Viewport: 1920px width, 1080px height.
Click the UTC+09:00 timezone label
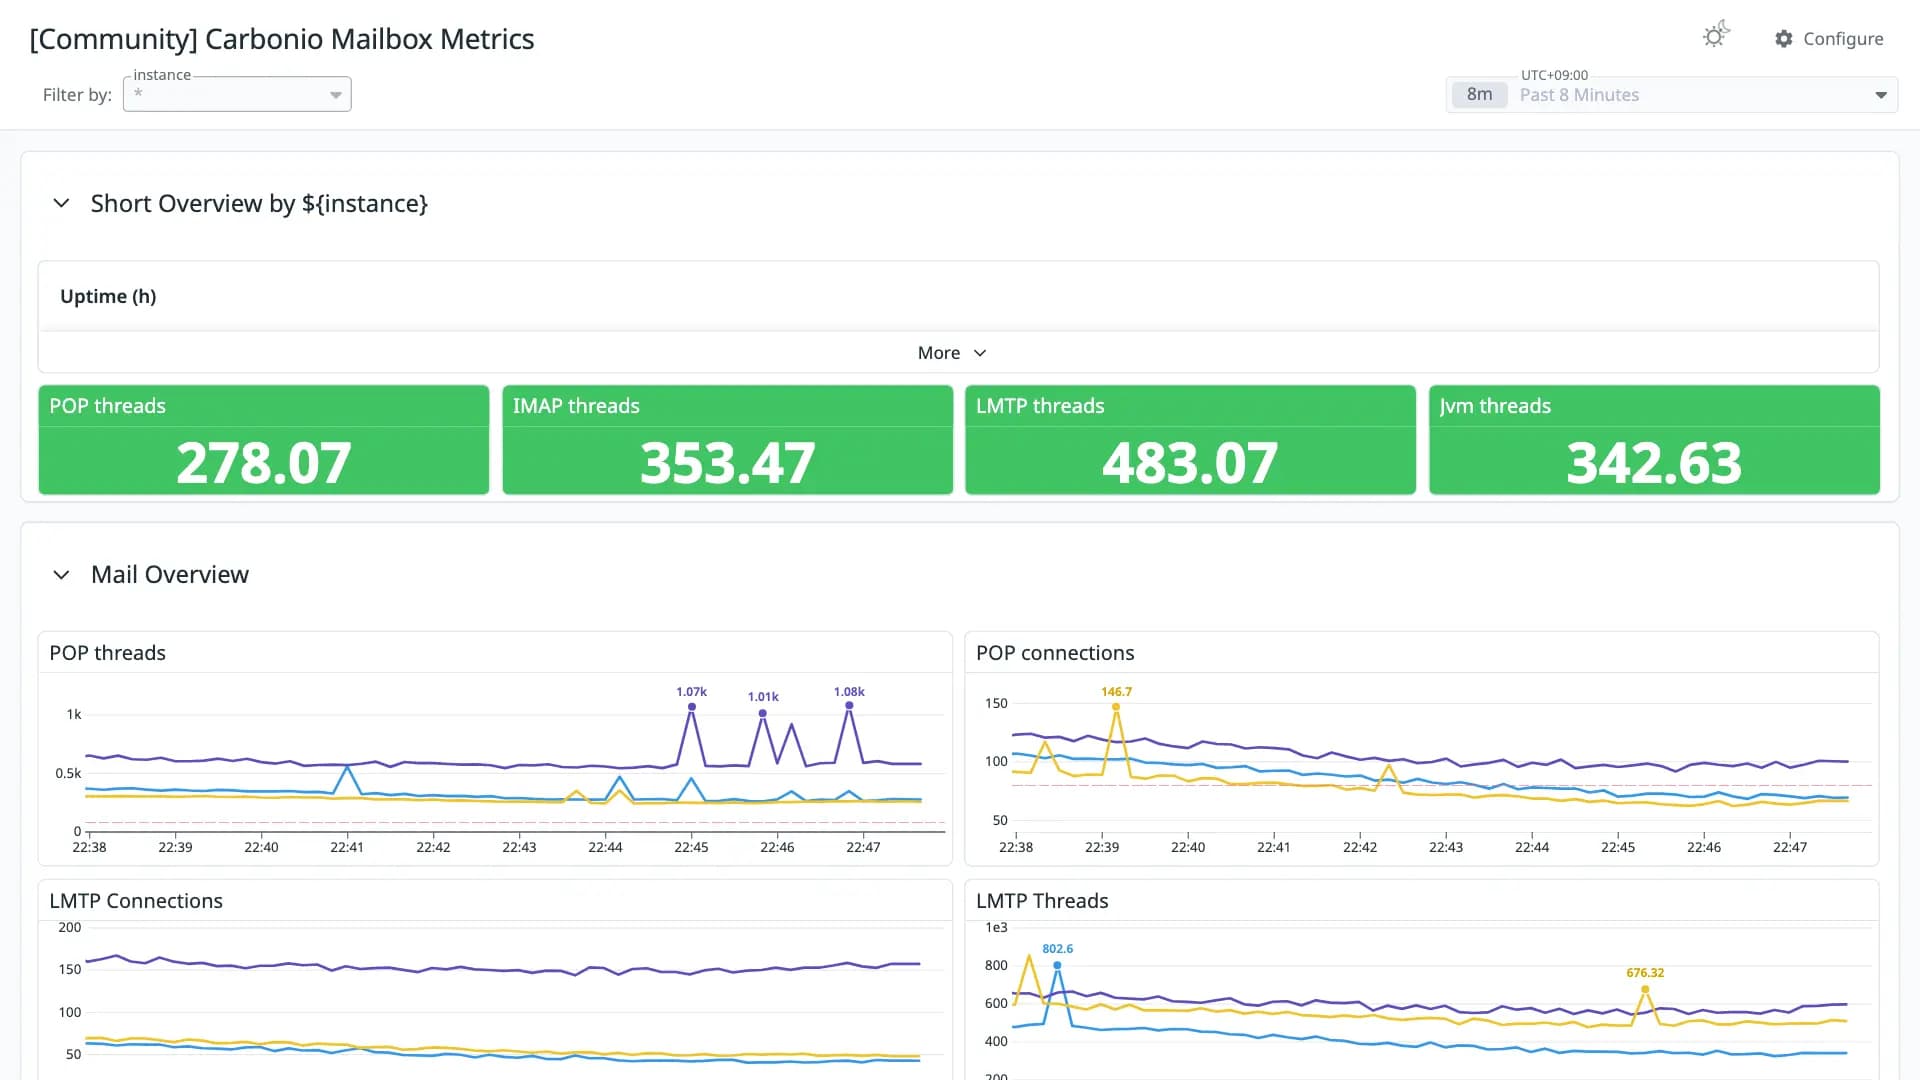click(1554, 75)
